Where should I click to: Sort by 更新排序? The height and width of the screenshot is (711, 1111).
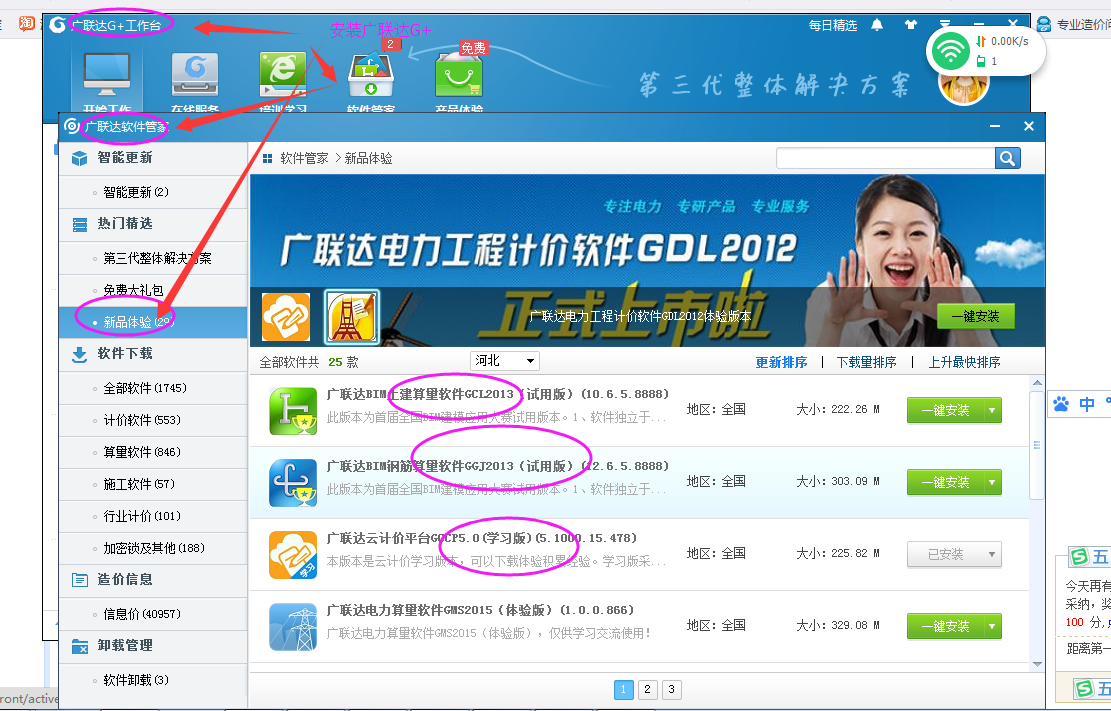781,362
